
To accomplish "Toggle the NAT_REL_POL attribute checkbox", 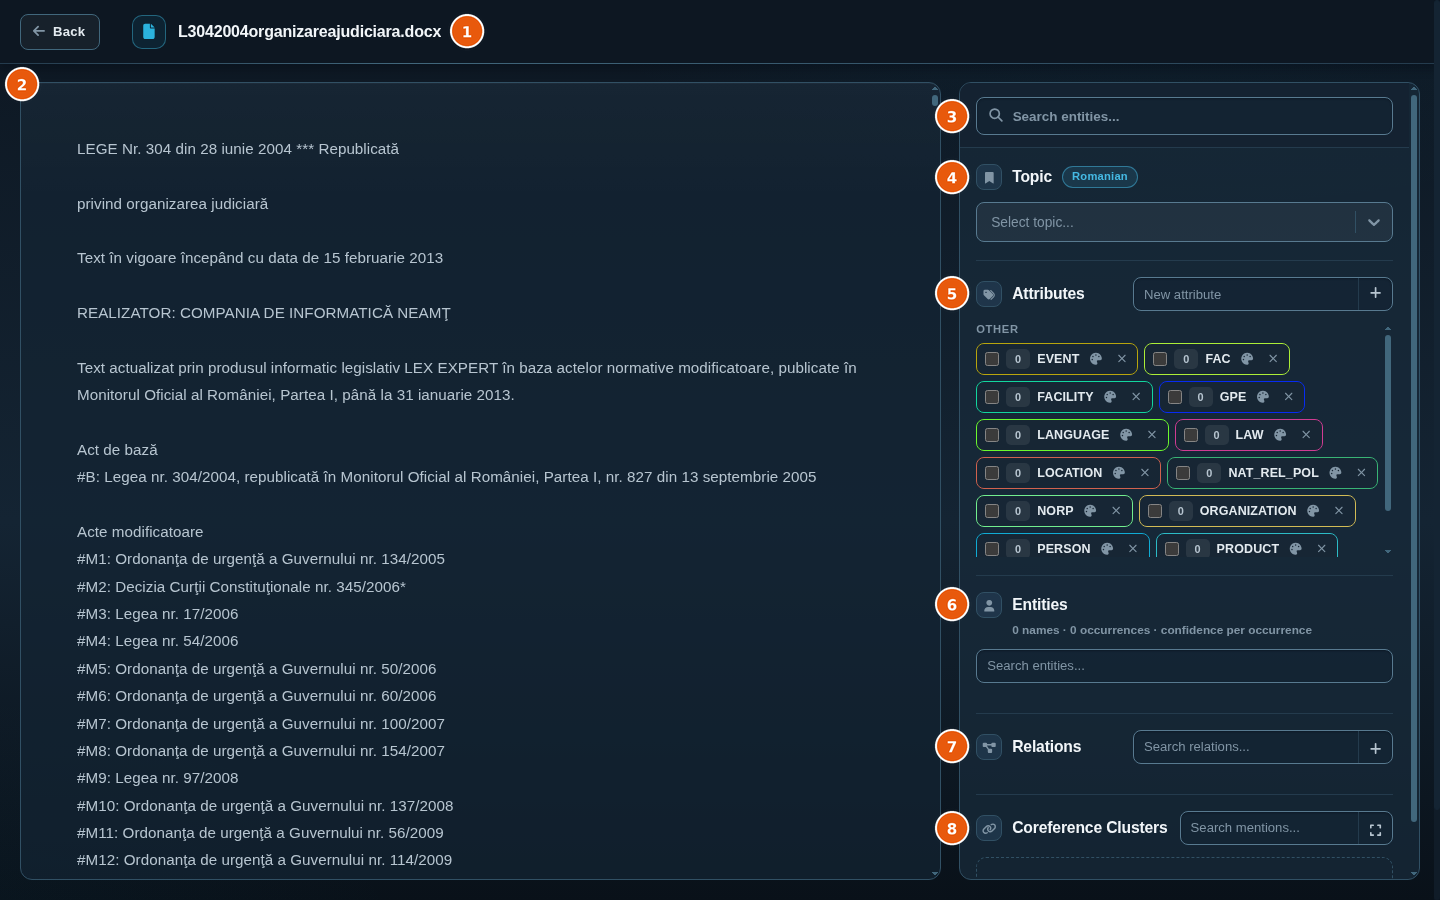I will pyautogui.click(x=1183, y=473).
